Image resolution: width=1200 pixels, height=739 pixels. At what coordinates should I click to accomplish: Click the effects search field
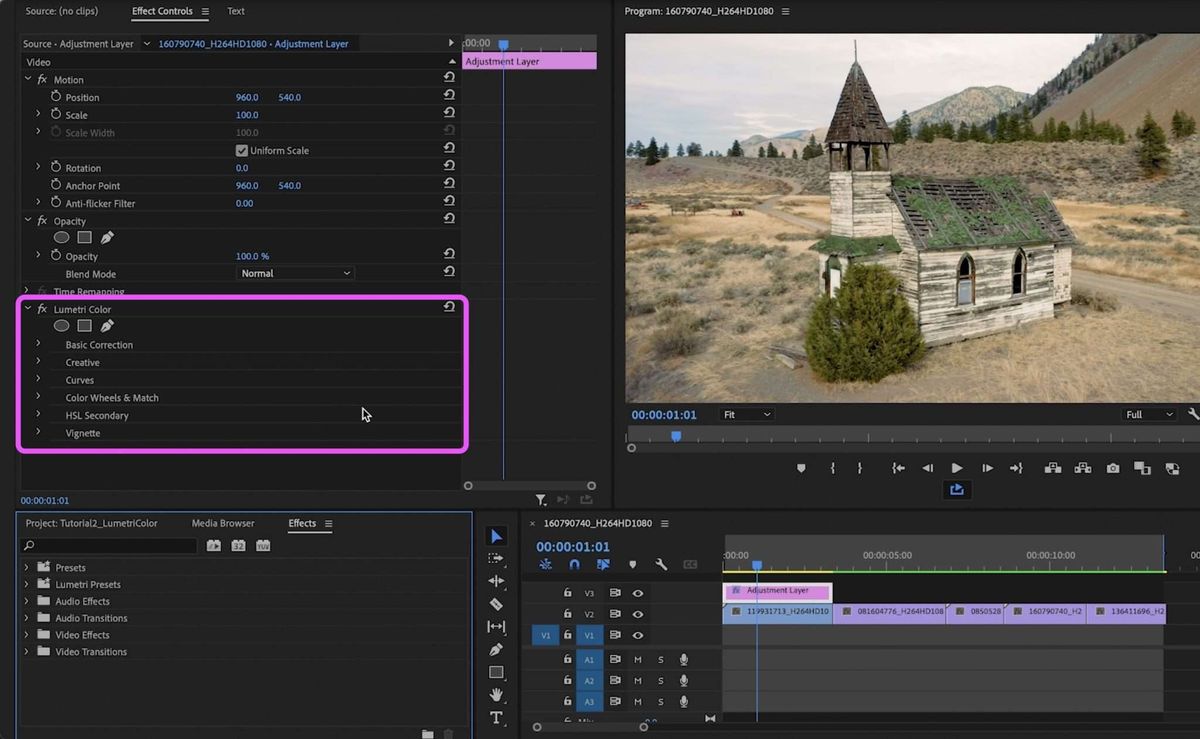pos(110,546)
